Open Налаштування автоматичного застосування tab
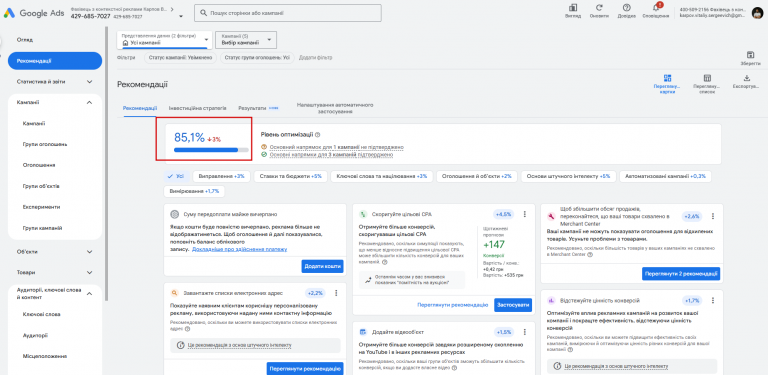 (335, 108)
